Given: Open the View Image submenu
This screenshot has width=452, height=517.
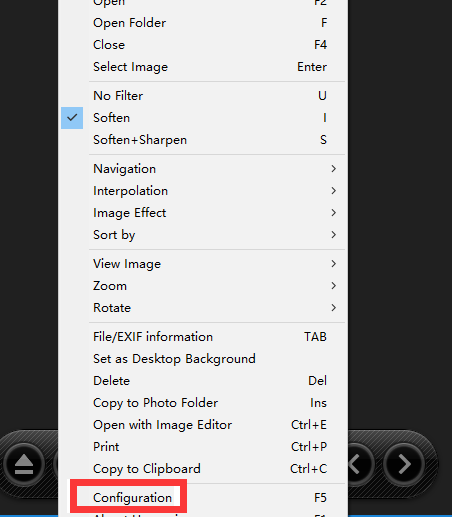Looking at the screenshot, I should (x=203, y=264).
